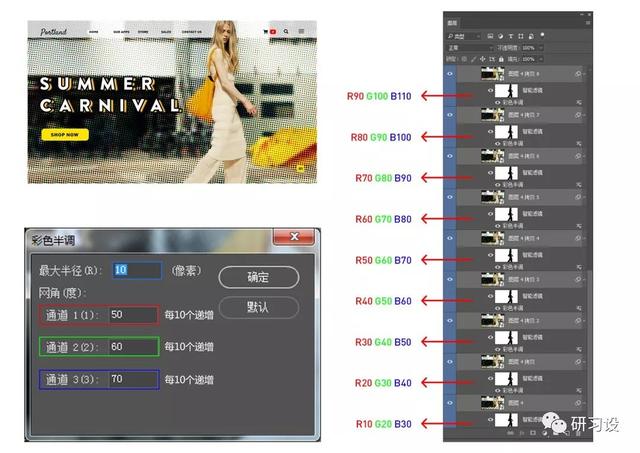Image resolution: width=640 pixels, height=453 pixels.
Task: Toggle the layer filter on/off switch
Action: click(x=543, y=33)
